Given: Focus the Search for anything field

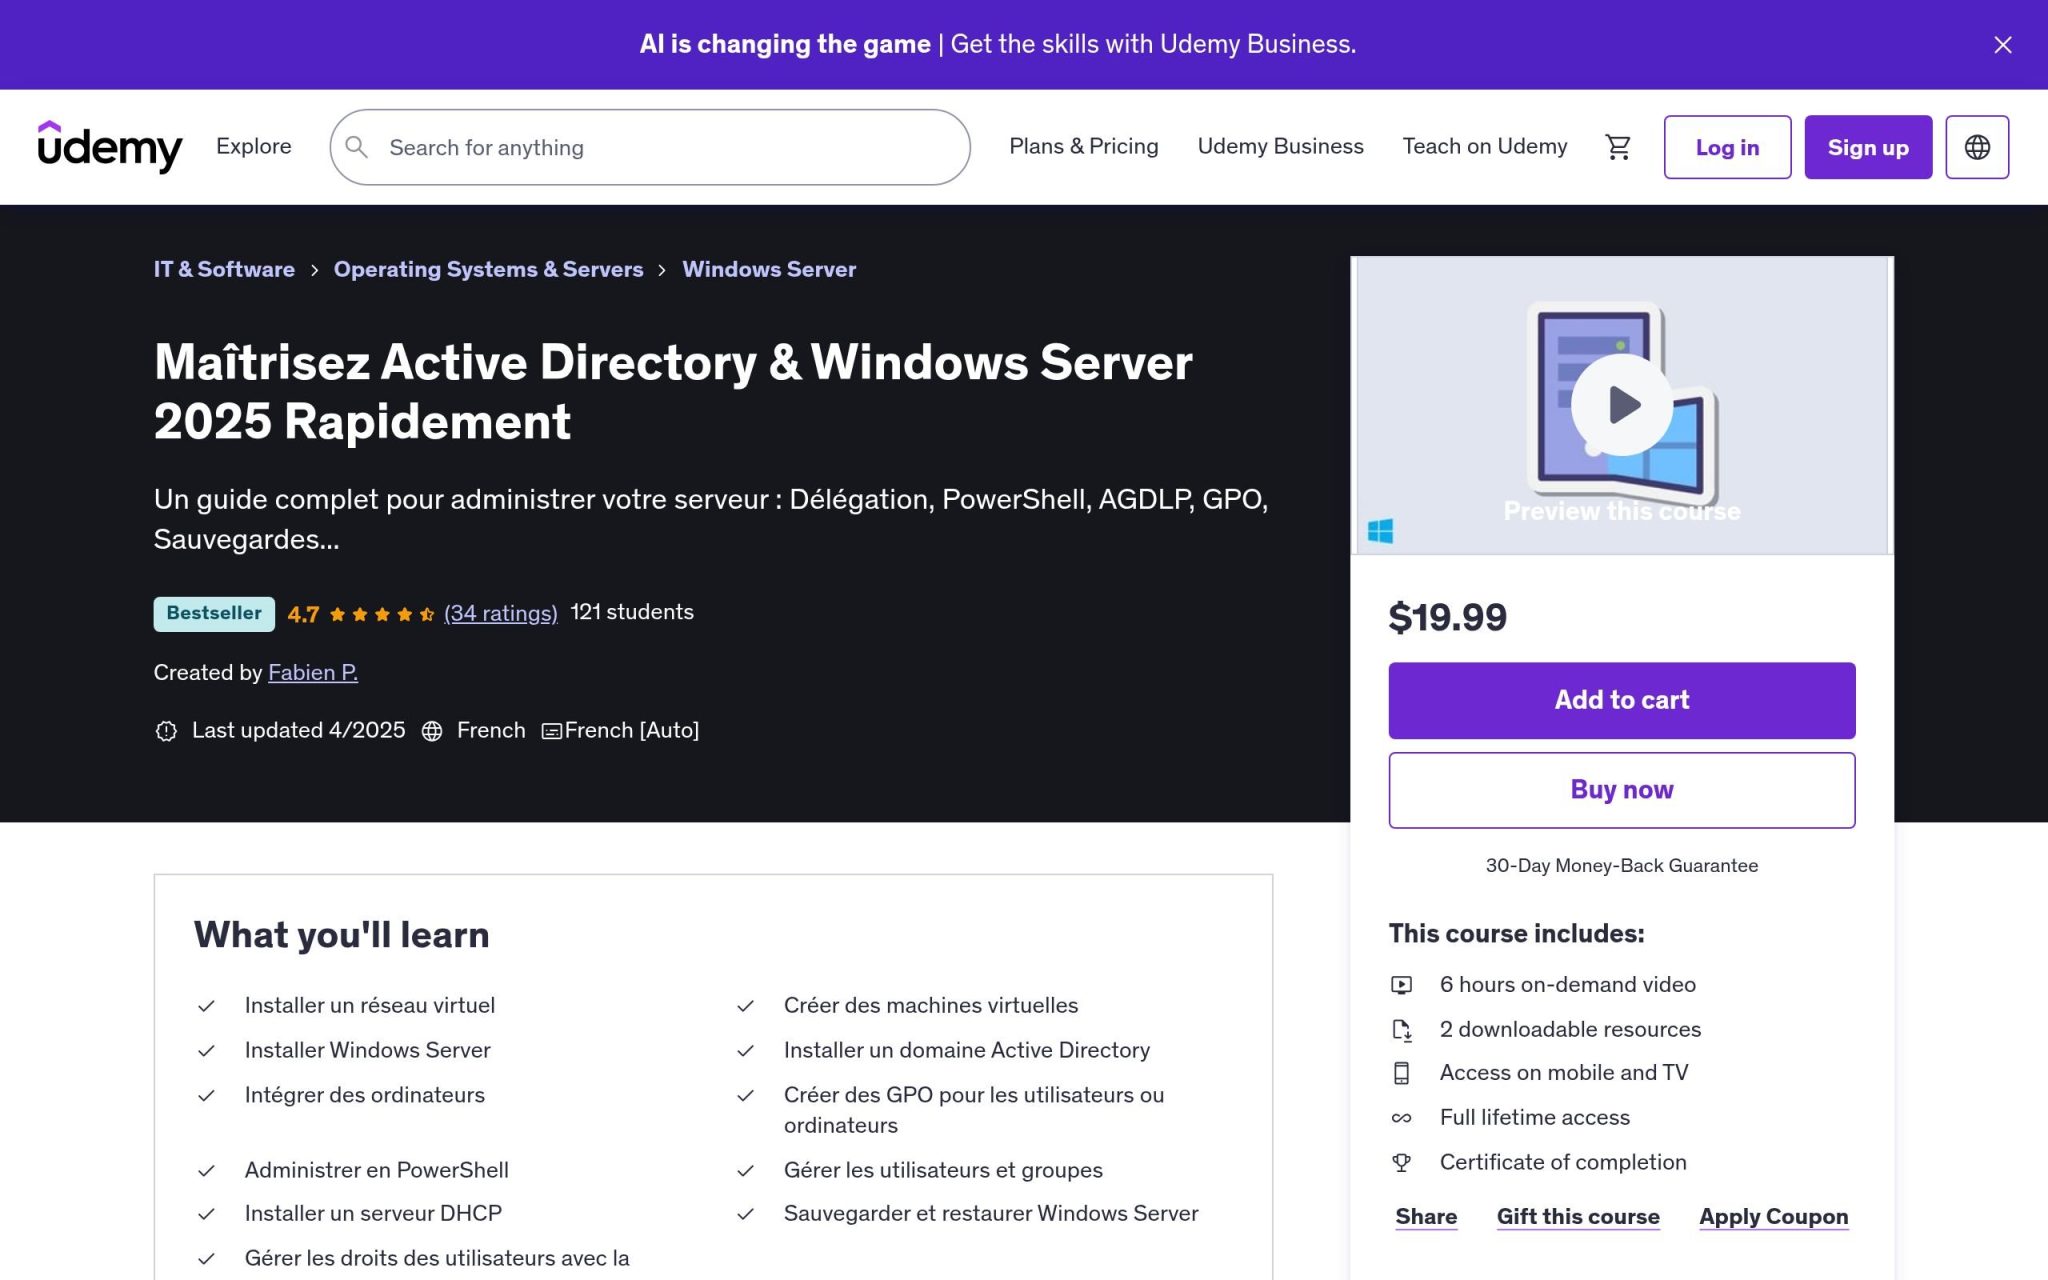Looking at the screenshot, I should [x=650, y=147].
